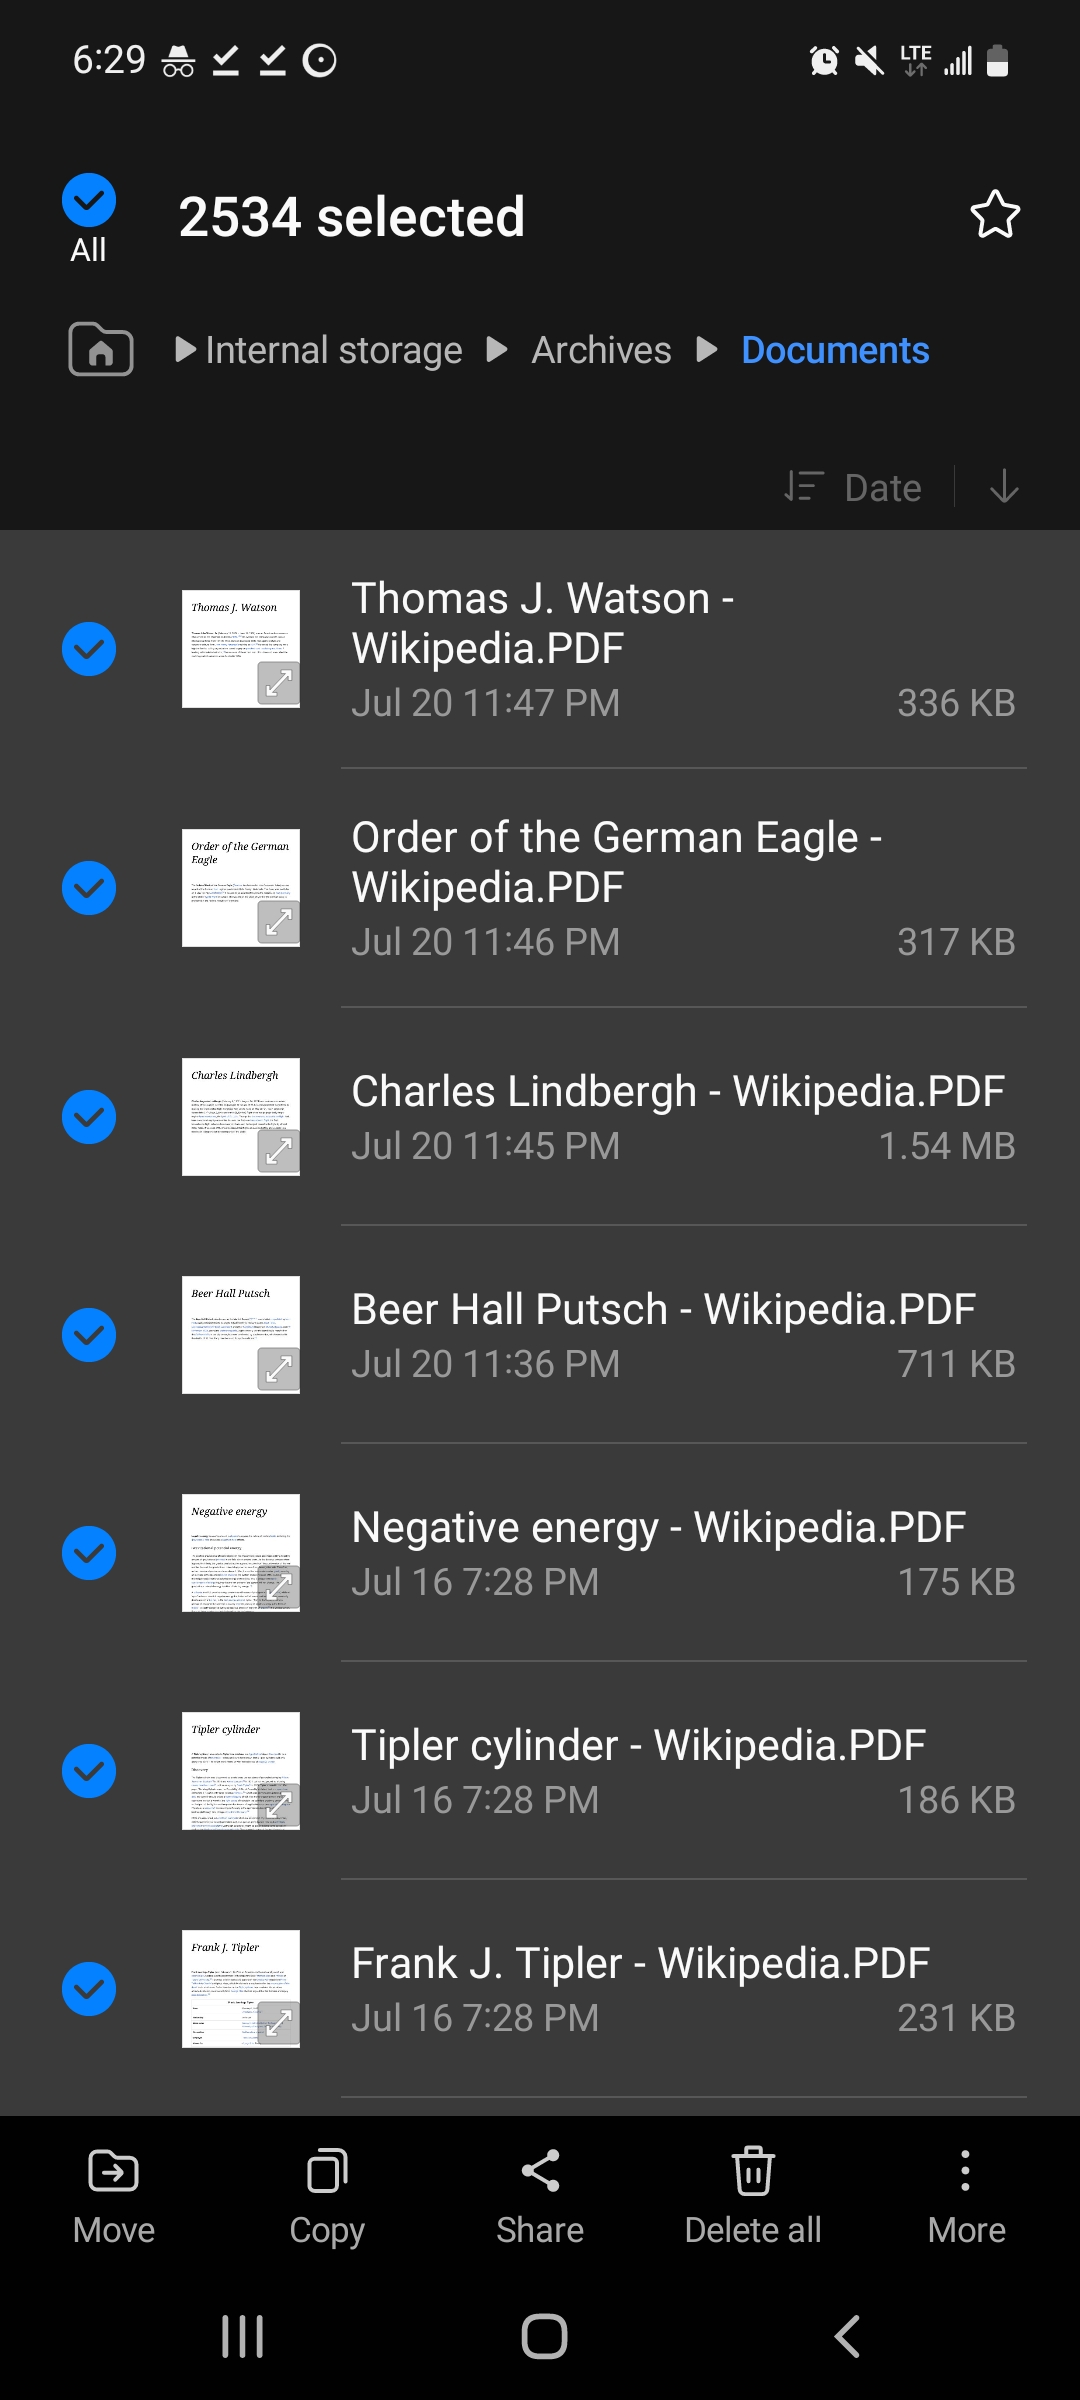Image resolution: width=1080 pixels, height=2400 pixels.
Task: Tap the Tipler cylinder PDF thumbnail
Action: coord(240,1771)
